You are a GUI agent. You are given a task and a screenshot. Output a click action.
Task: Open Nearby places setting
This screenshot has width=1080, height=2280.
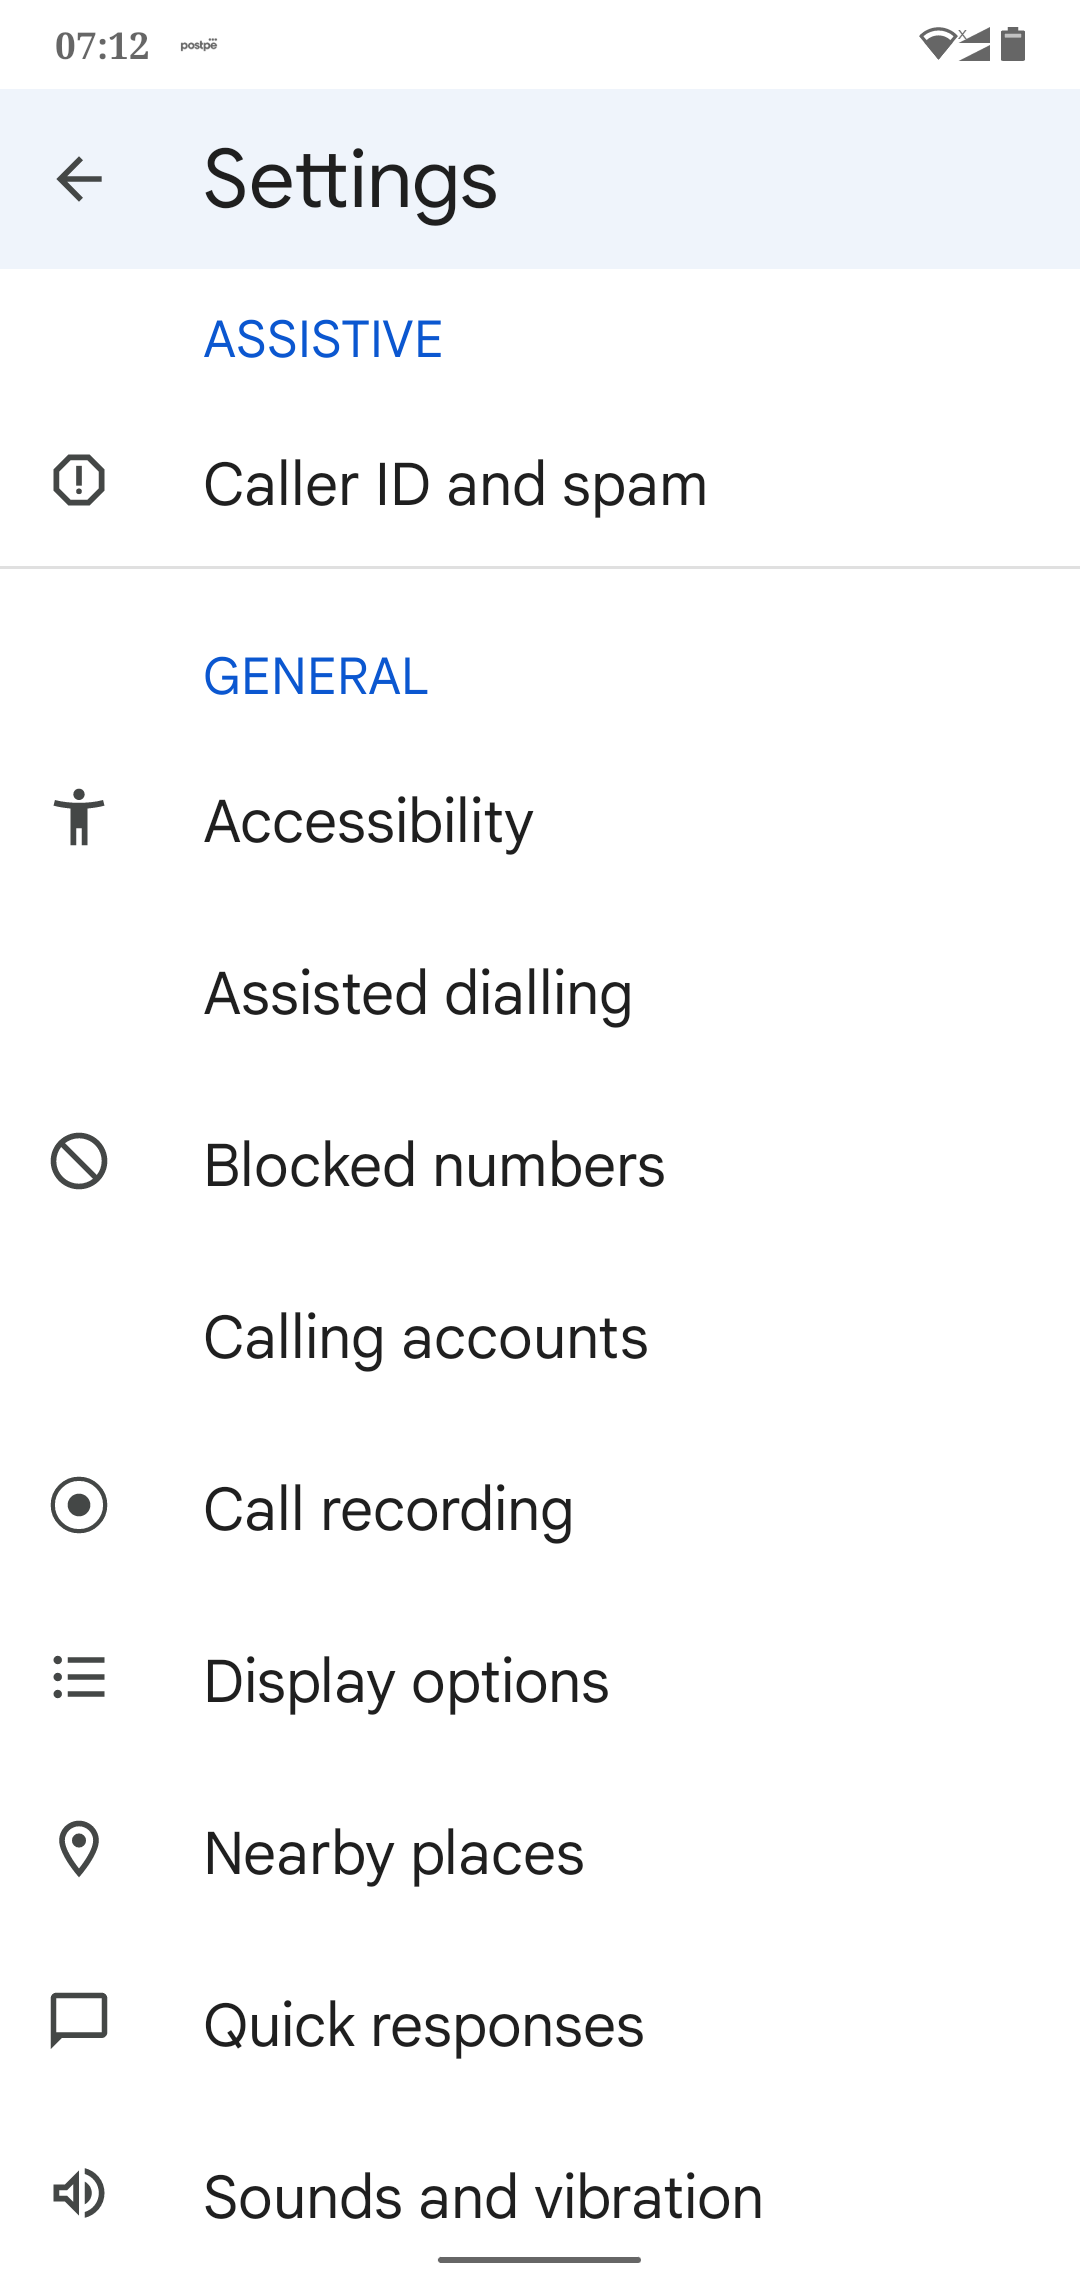[394, 1854]
